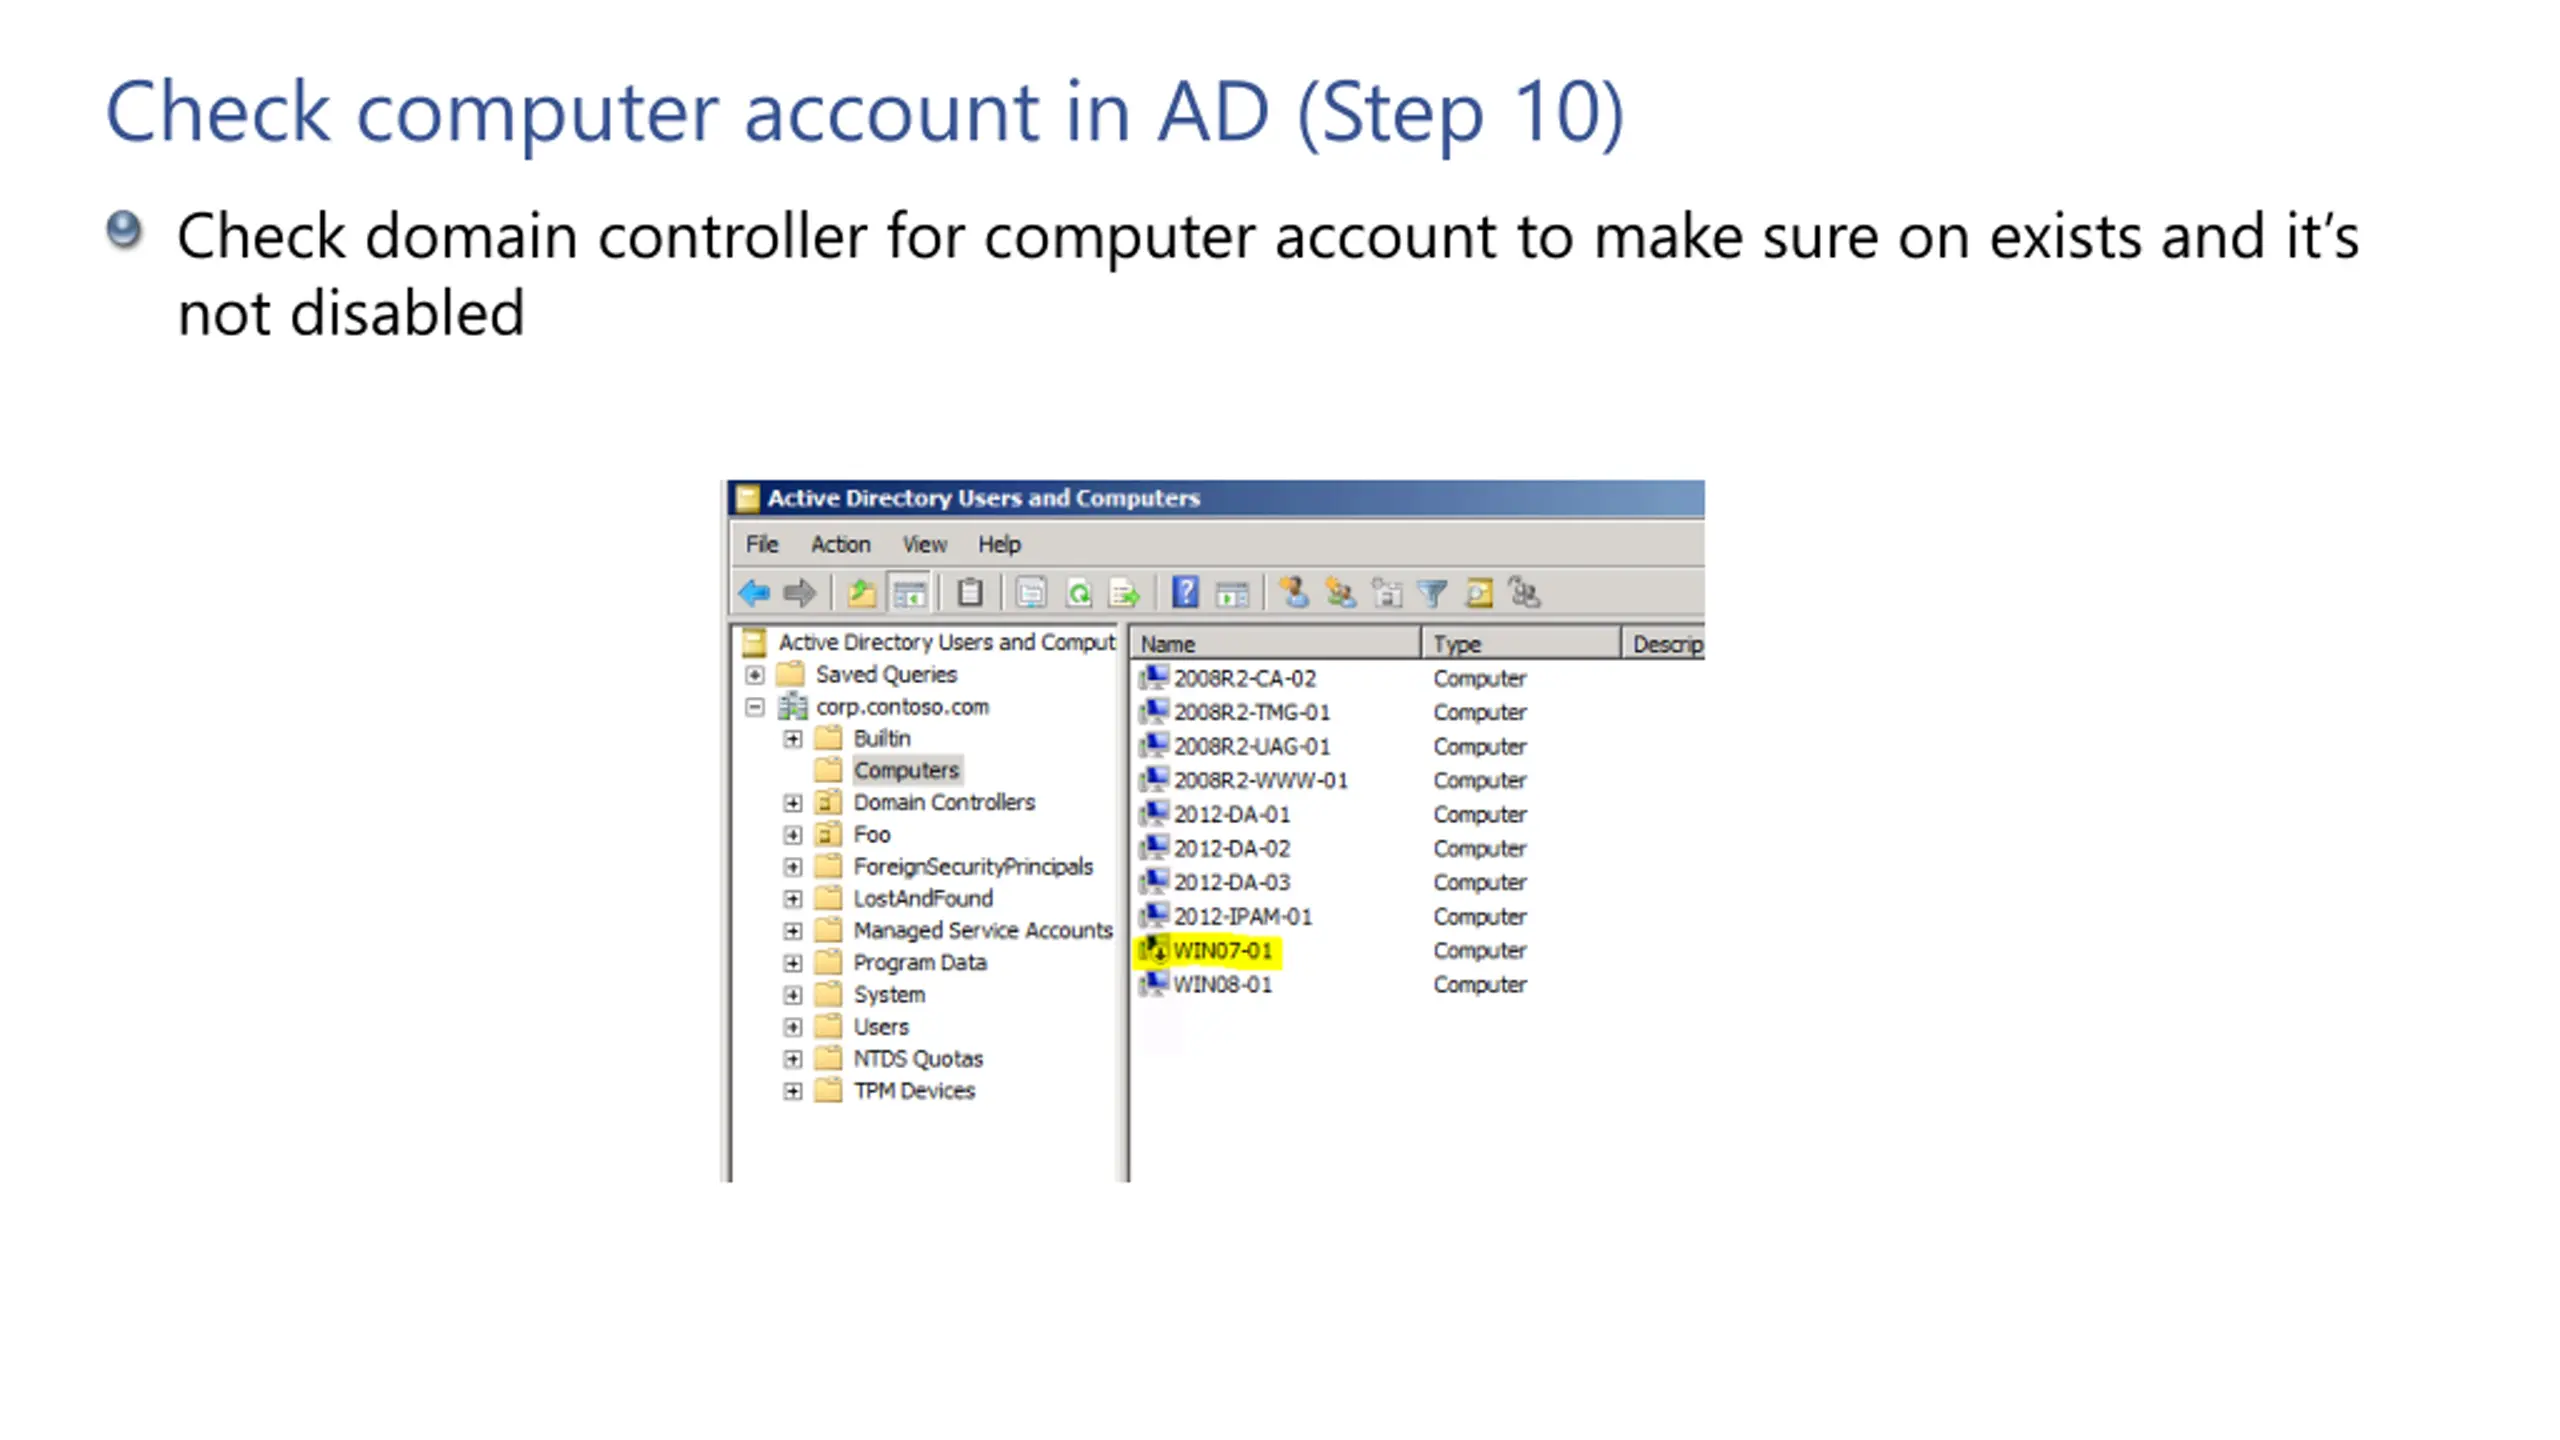Select the 2012-DA-01 computer row
The width and height of the screenshot is (2560, 1440).
pyautogui.click(x=1334, y=814)
